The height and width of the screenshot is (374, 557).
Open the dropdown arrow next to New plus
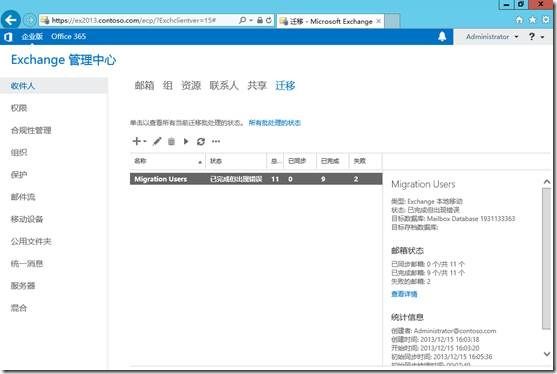pos(145,141)
